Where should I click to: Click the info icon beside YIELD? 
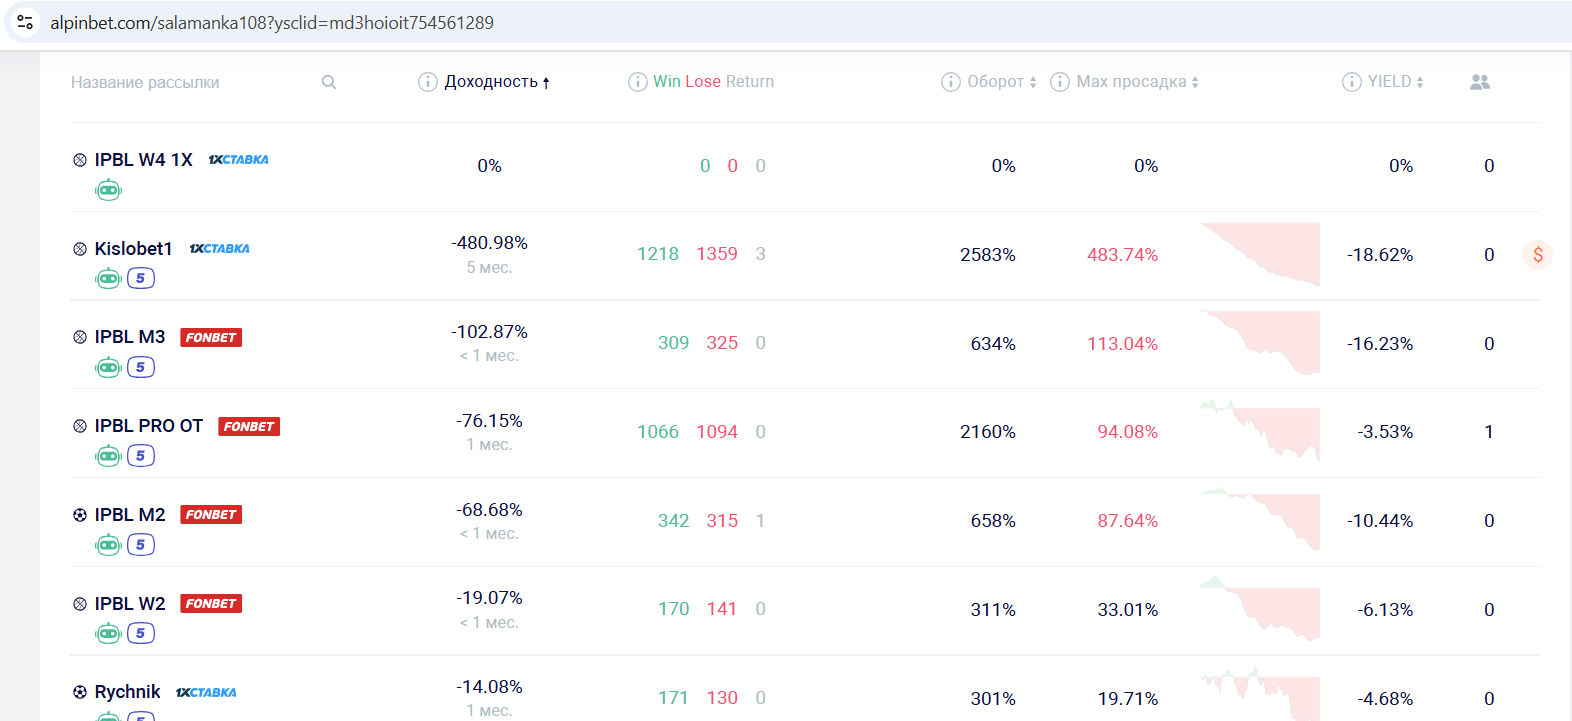pos(1351,82)
